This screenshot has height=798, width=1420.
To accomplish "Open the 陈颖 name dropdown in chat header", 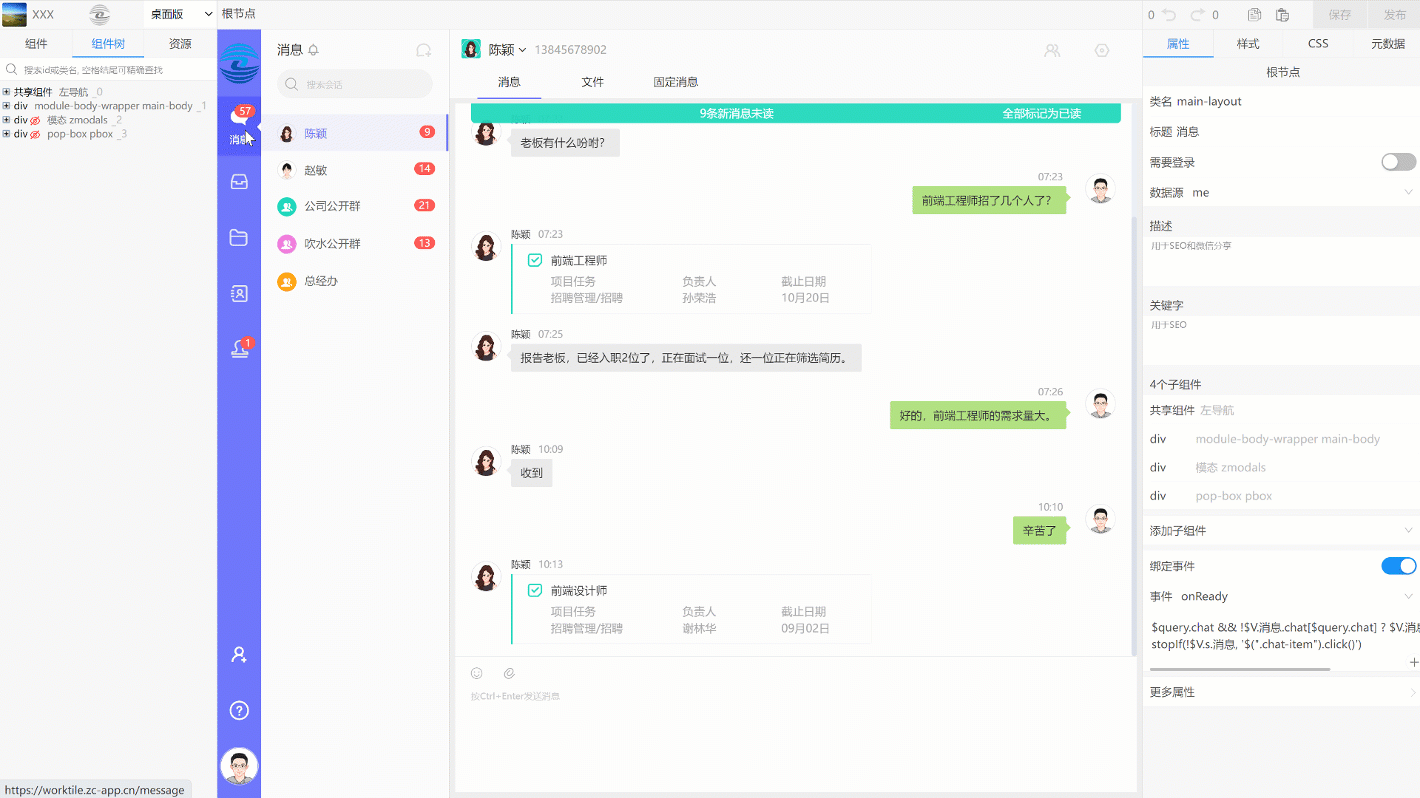I will (508, 50).
